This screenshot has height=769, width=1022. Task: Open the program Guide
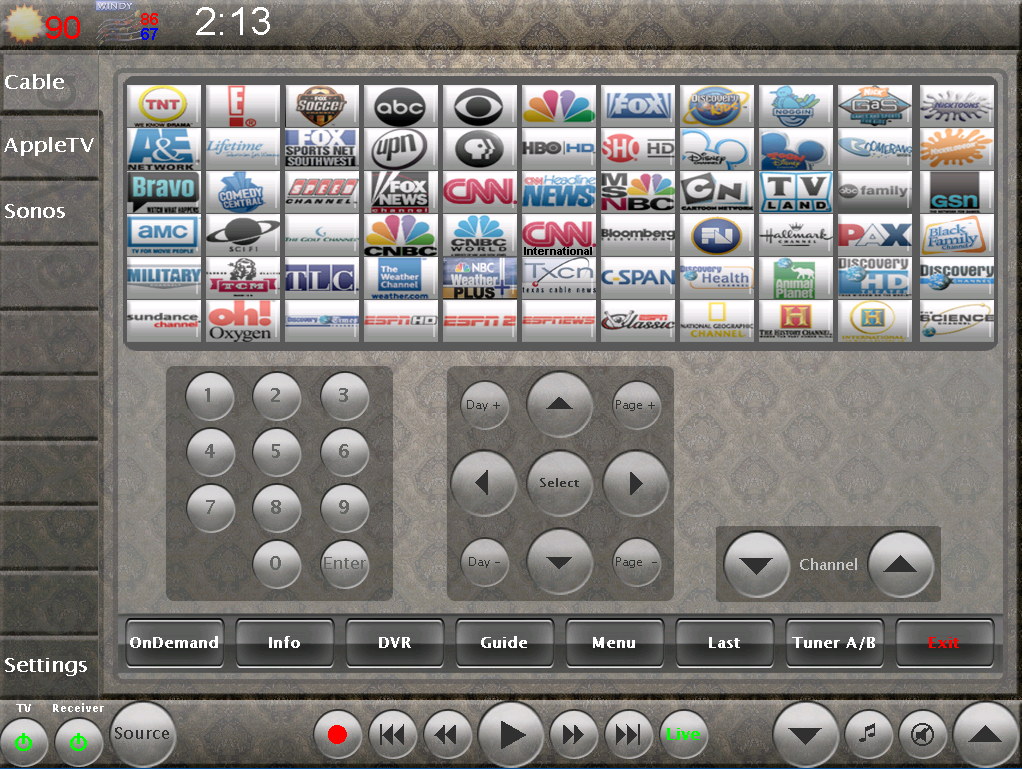[x=504, y=643]
